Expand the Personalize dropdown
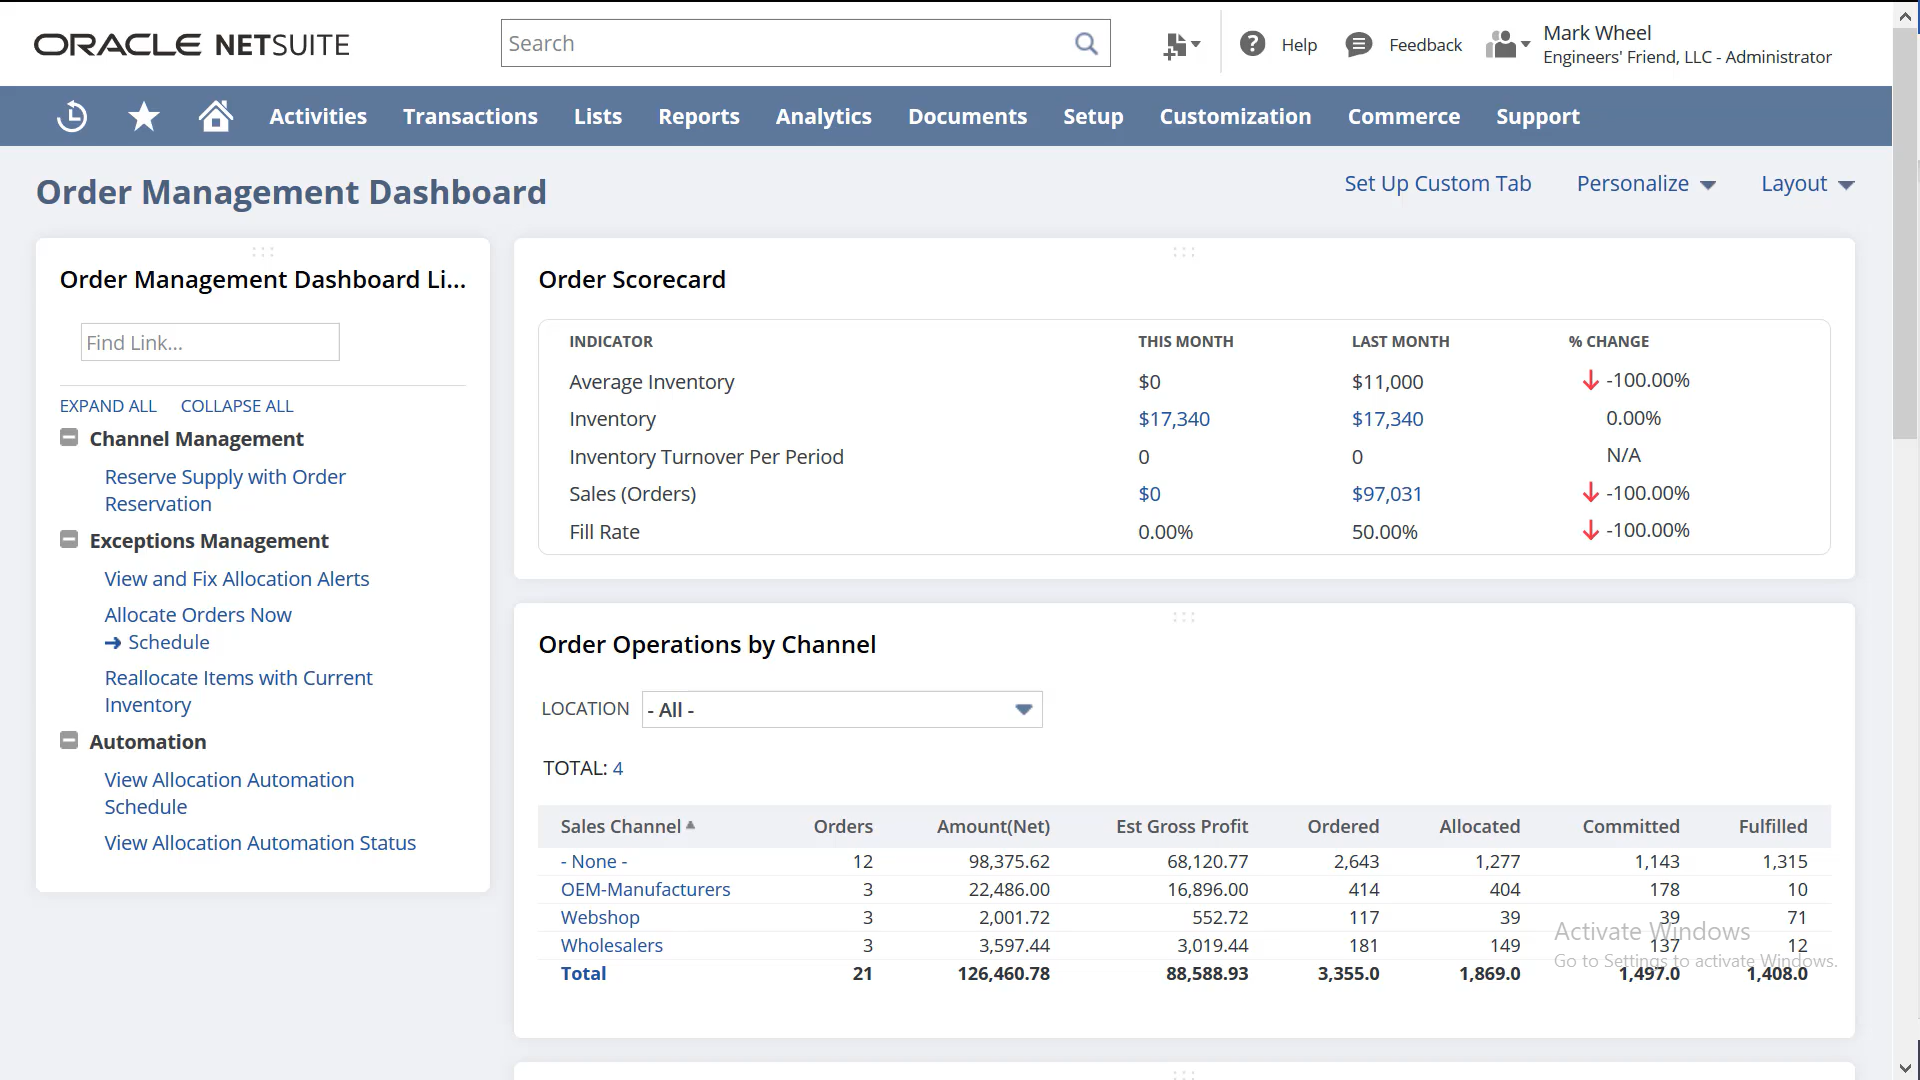Viewport: 1920px width, 1080px height. [1646, 184]
